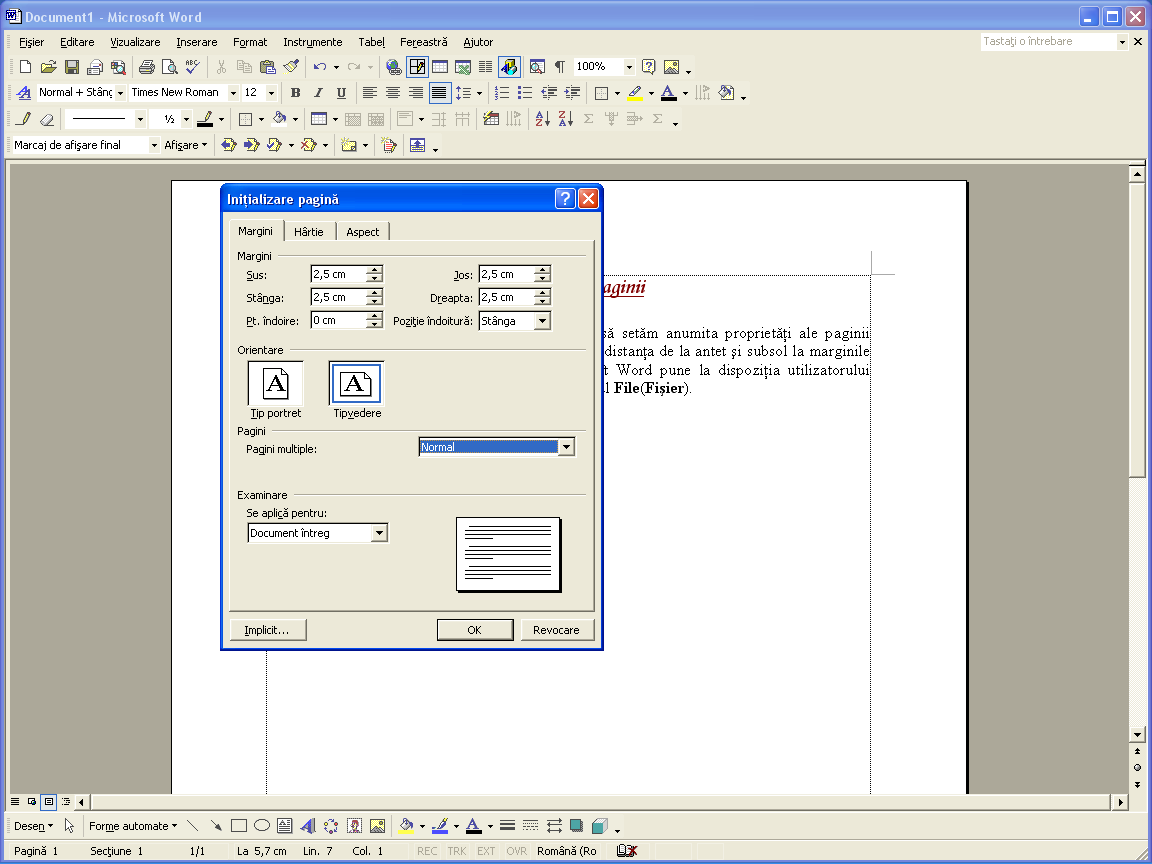Click the Open folder icon
This screenshot has height=864, width=1152.
click(x=48, y=67)
